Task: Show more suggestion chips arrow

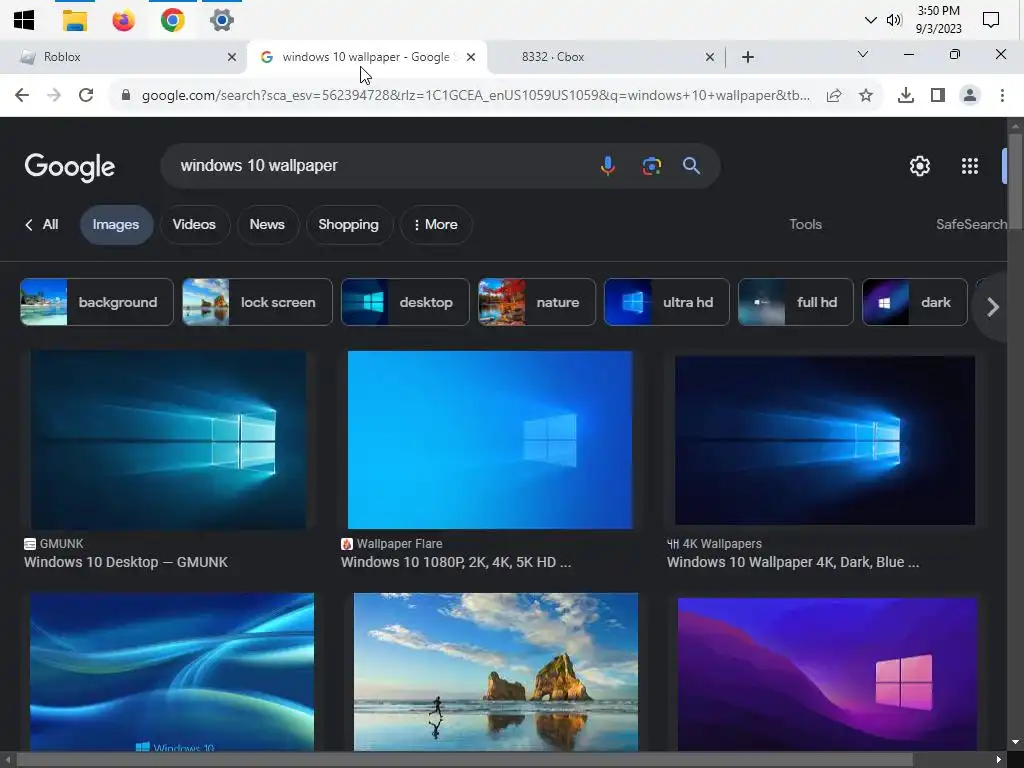Action: point(993,307)
